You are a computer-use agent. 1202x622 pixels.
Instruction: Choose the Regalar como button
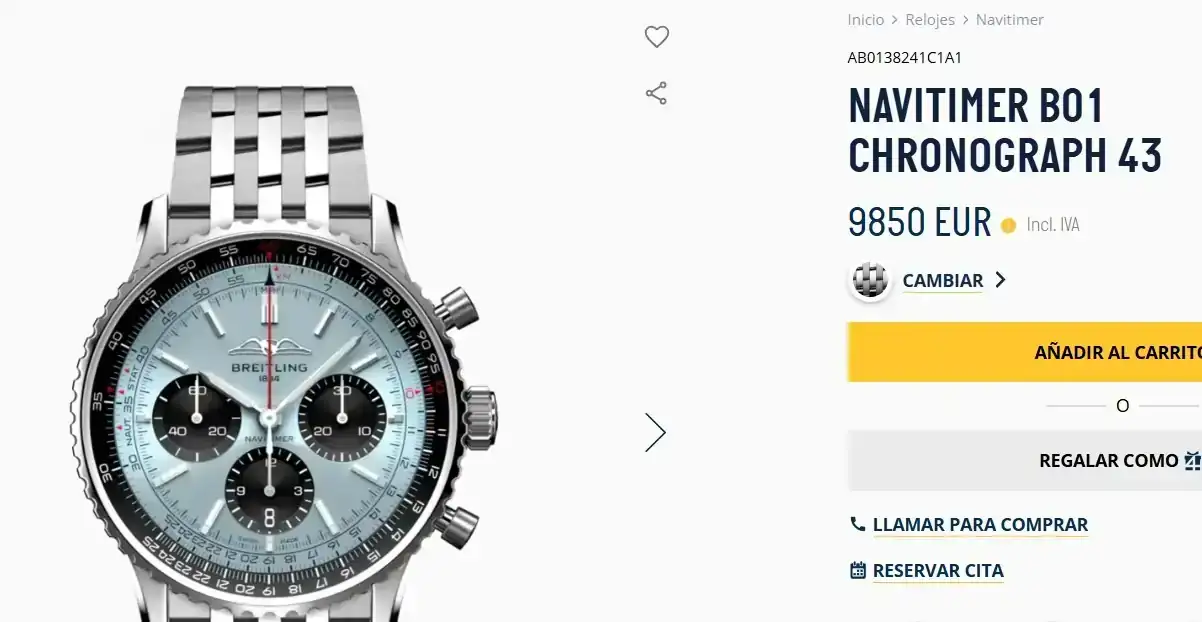[1025, 461]
